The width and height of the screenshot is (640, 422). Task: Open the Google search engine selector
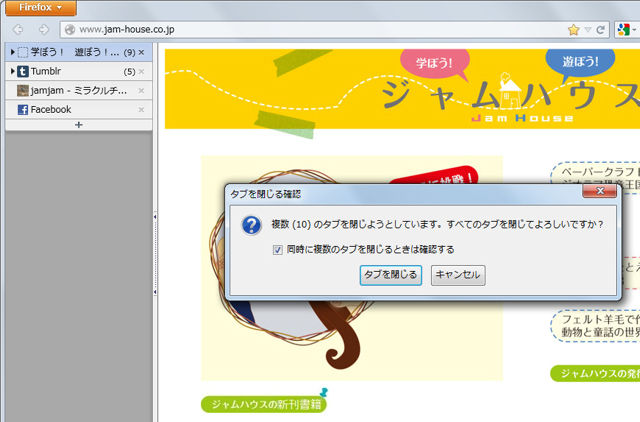point(627,29)
